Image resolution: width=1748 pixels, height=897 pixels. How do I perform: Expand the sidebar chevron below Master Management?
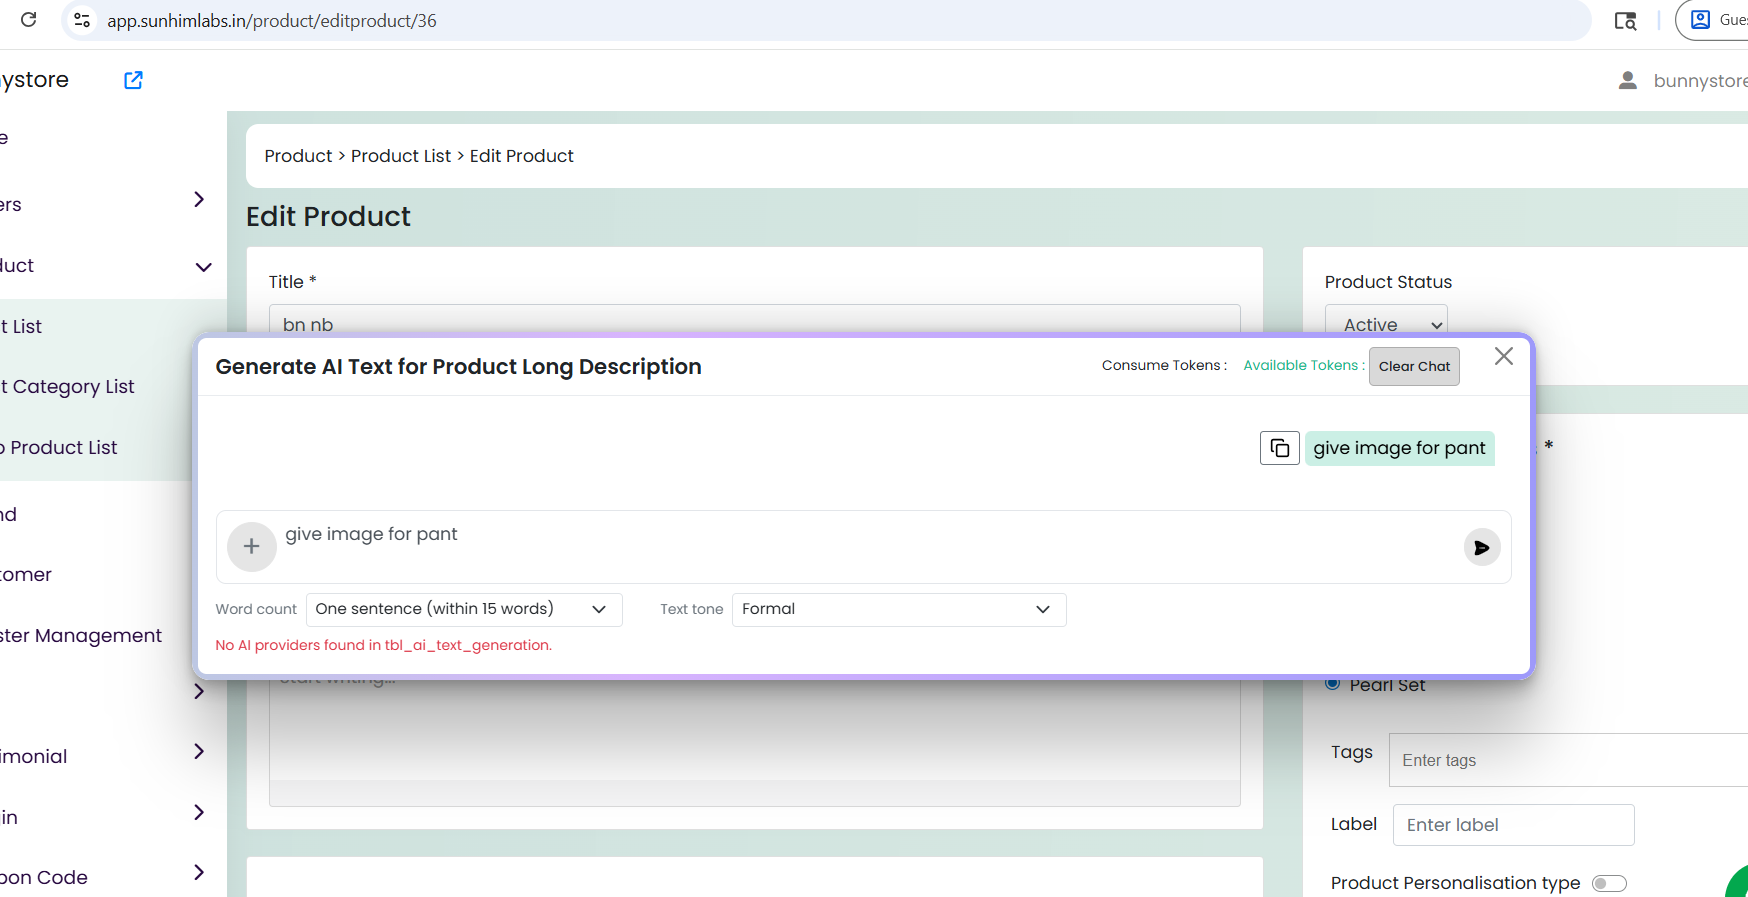point(199,691)
